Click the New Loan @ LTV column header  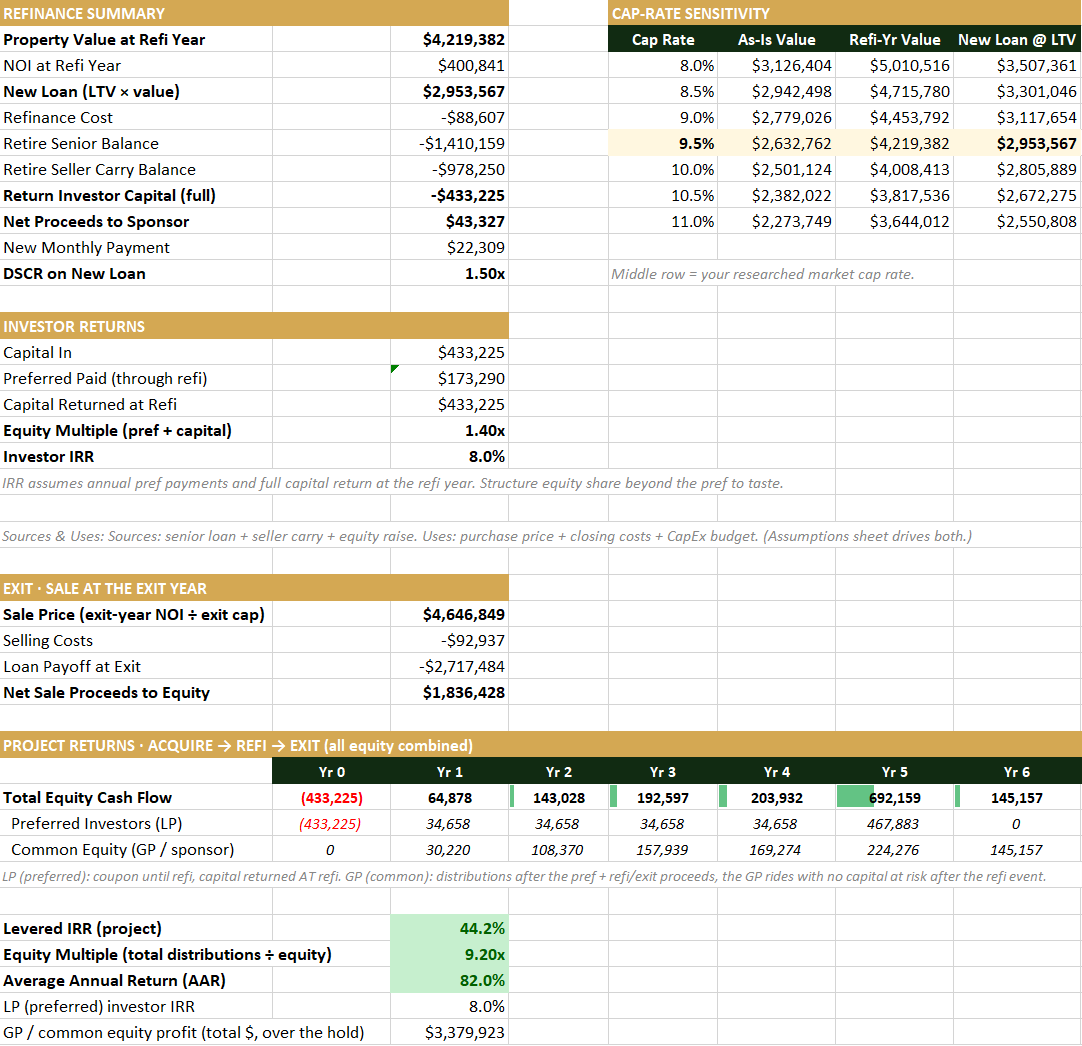point(1017,39)
